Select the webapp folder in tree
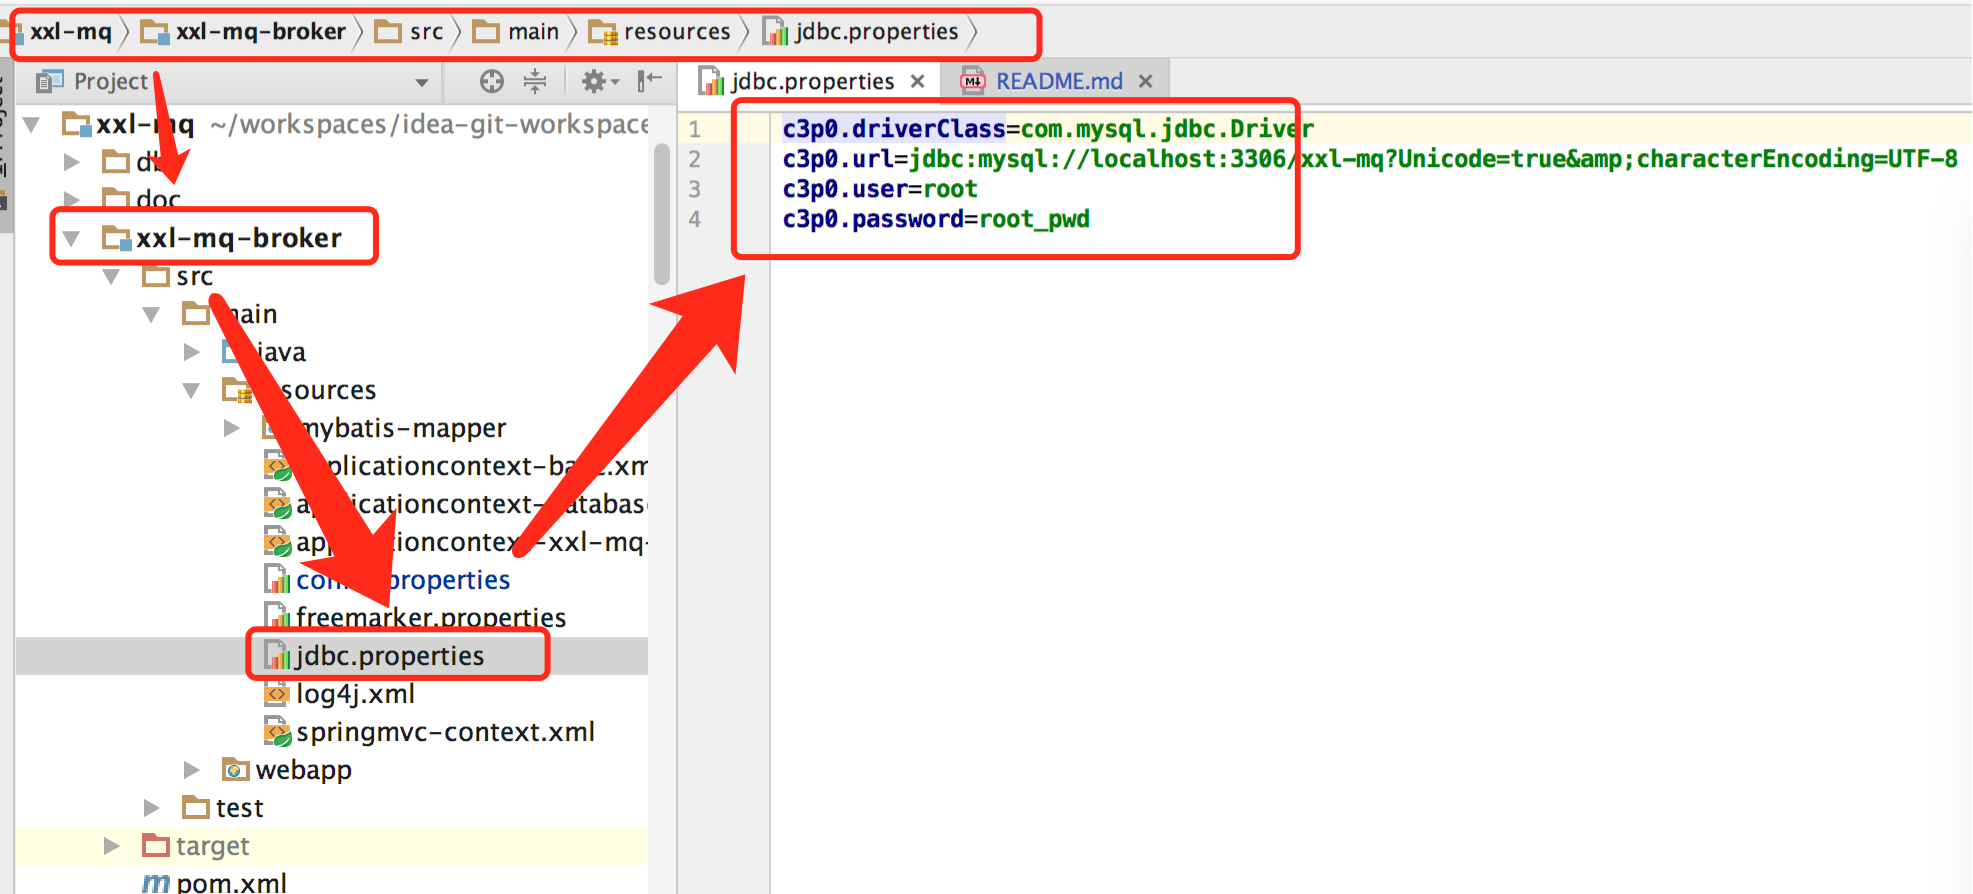This screenshot has width=1973, height=894. point(304,770)
